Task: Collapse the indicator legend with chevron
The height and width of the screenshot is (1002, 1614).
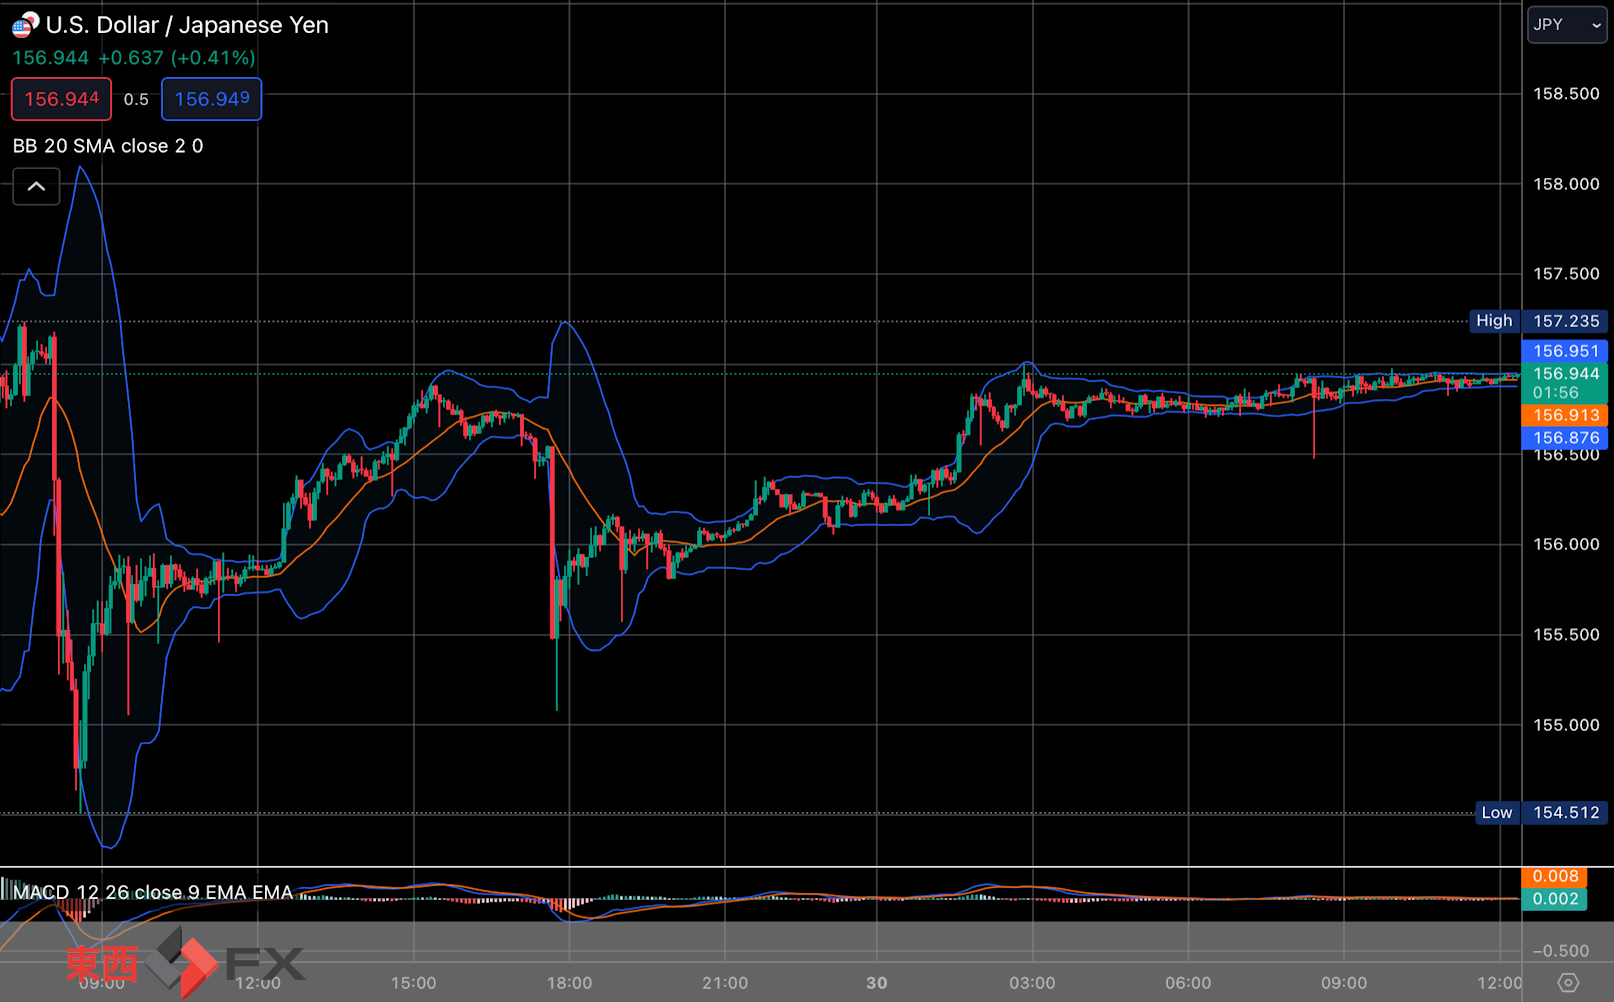Action: 36,187
